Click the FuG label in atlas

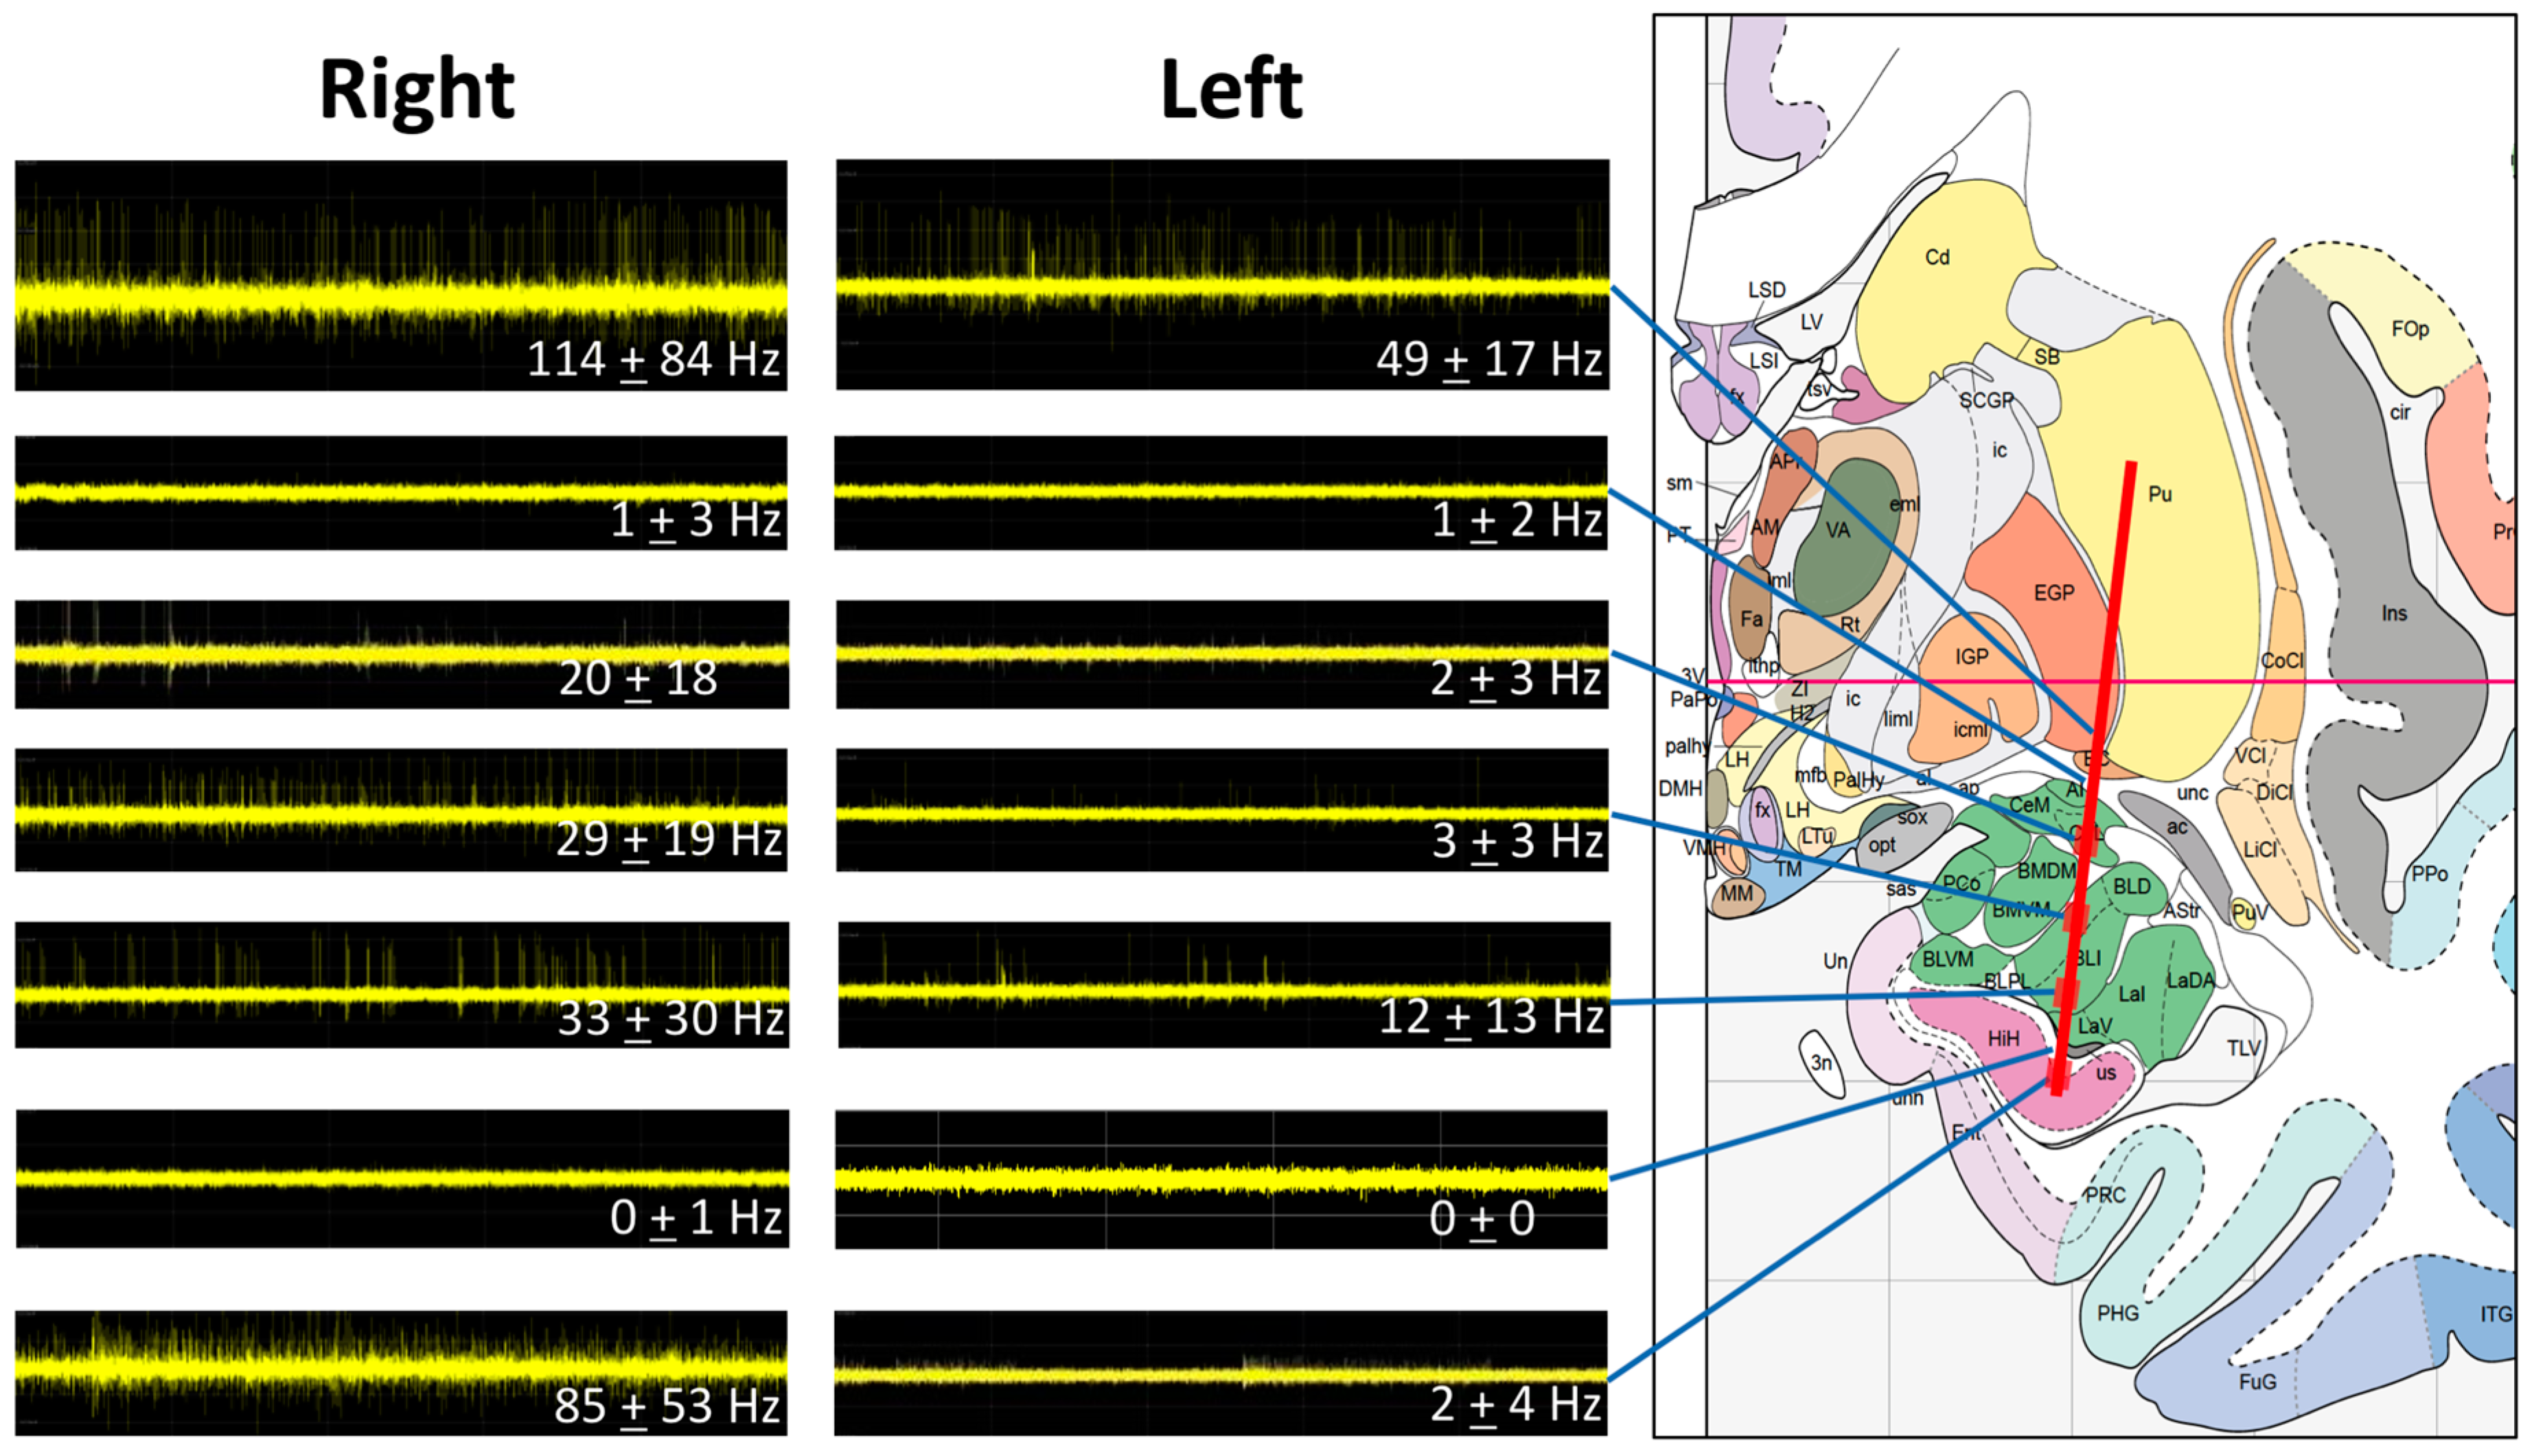click(2257, 1382)
